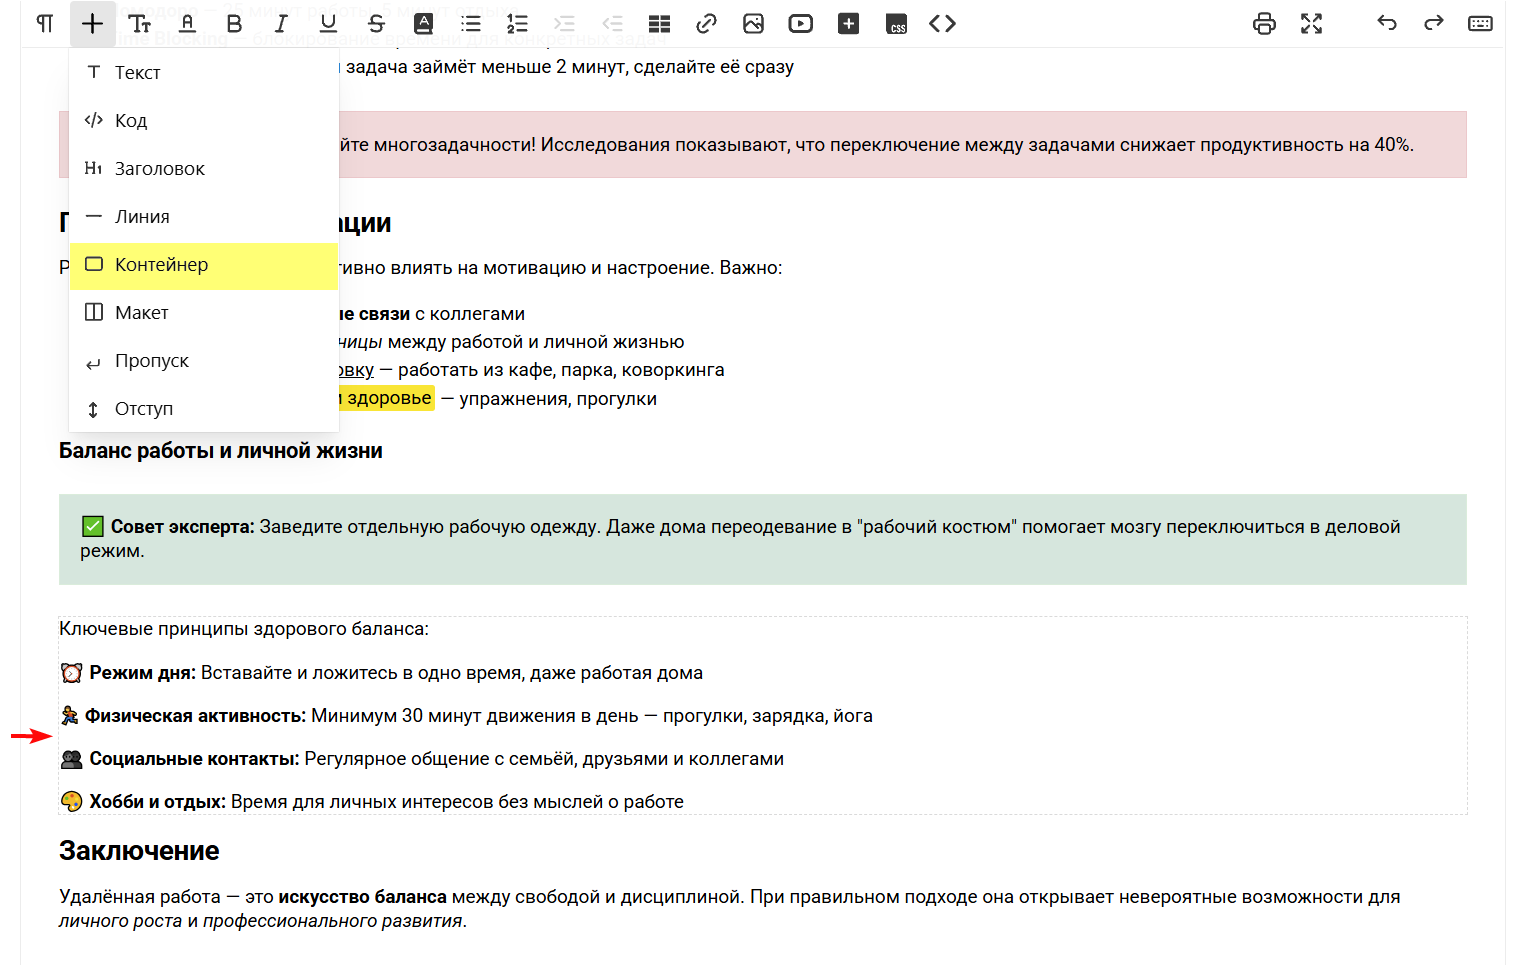Open the font size (Tt) tool
The width and height of the screenshot is (1525, 965).
[x=140, y=24]
